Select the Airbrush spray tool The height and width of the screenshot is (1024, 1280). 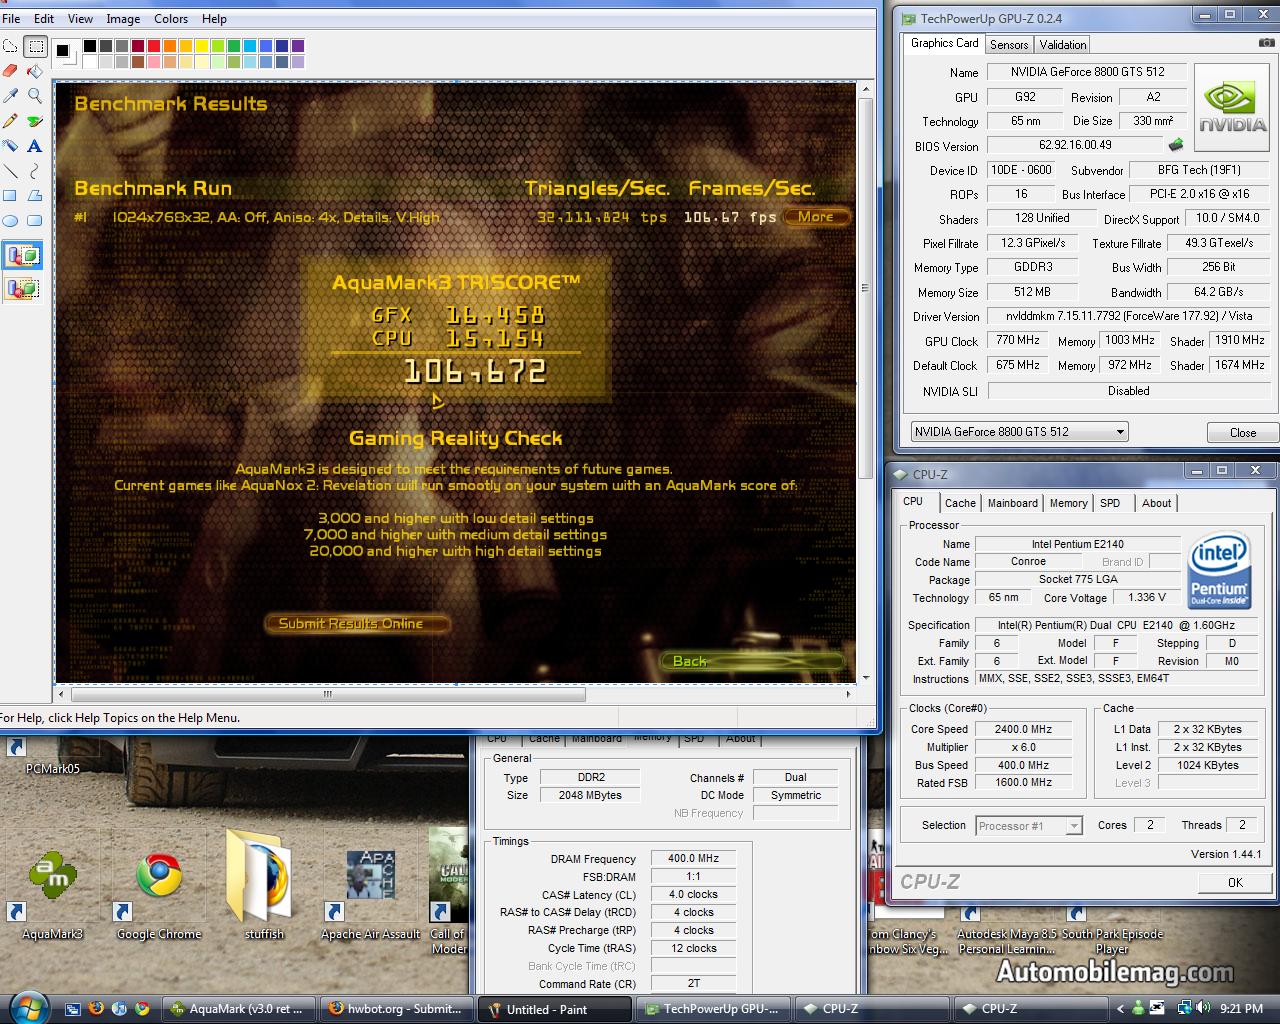[11, 146]
